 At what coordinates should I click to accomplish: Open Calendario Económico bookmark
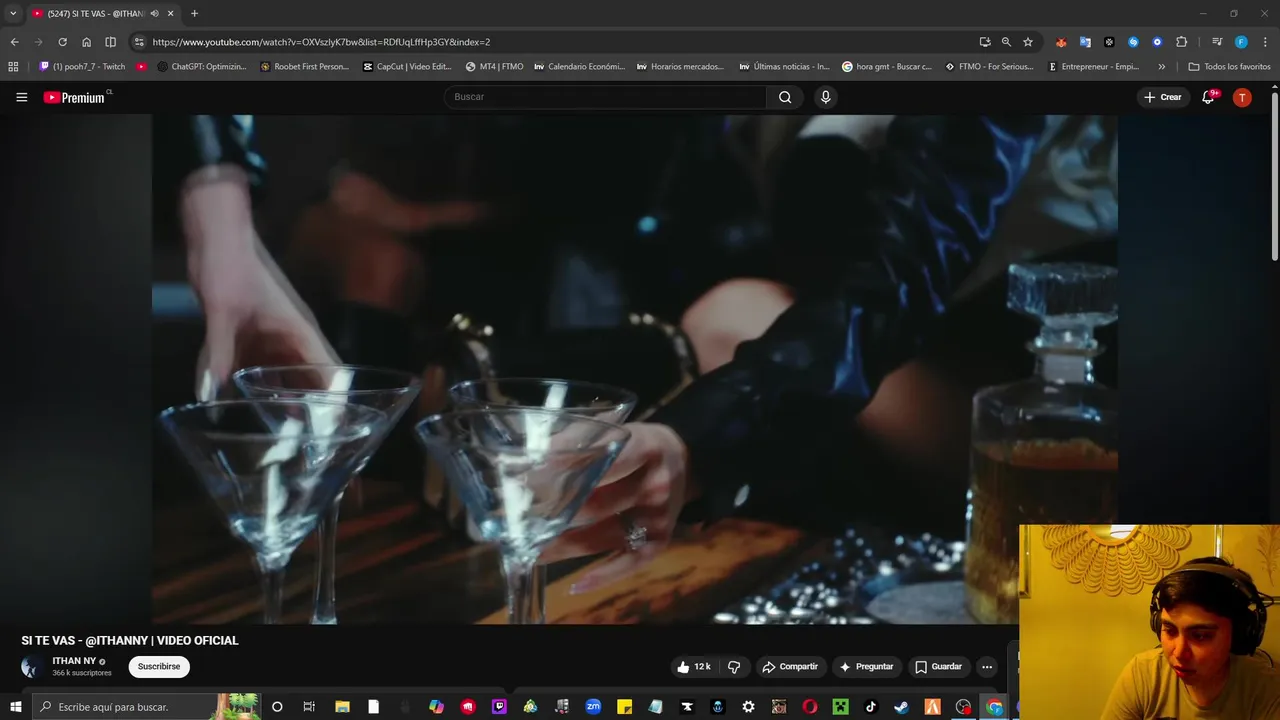(579, 67)
